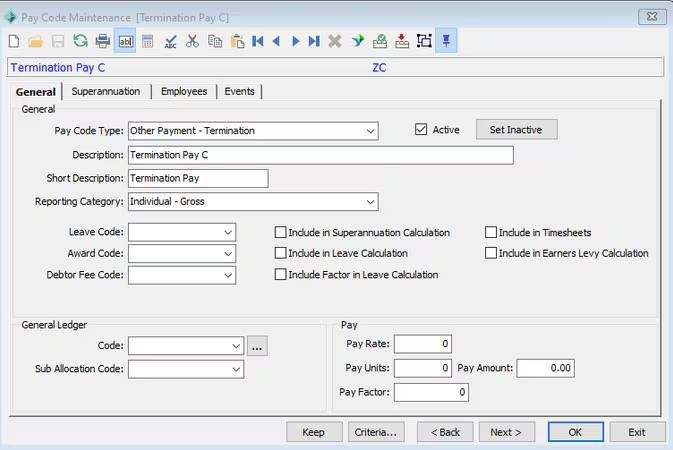The height and width of the screenshot is (450, 673).
Task: Uncheck the Active checkbox
Action: click(421, 130)
